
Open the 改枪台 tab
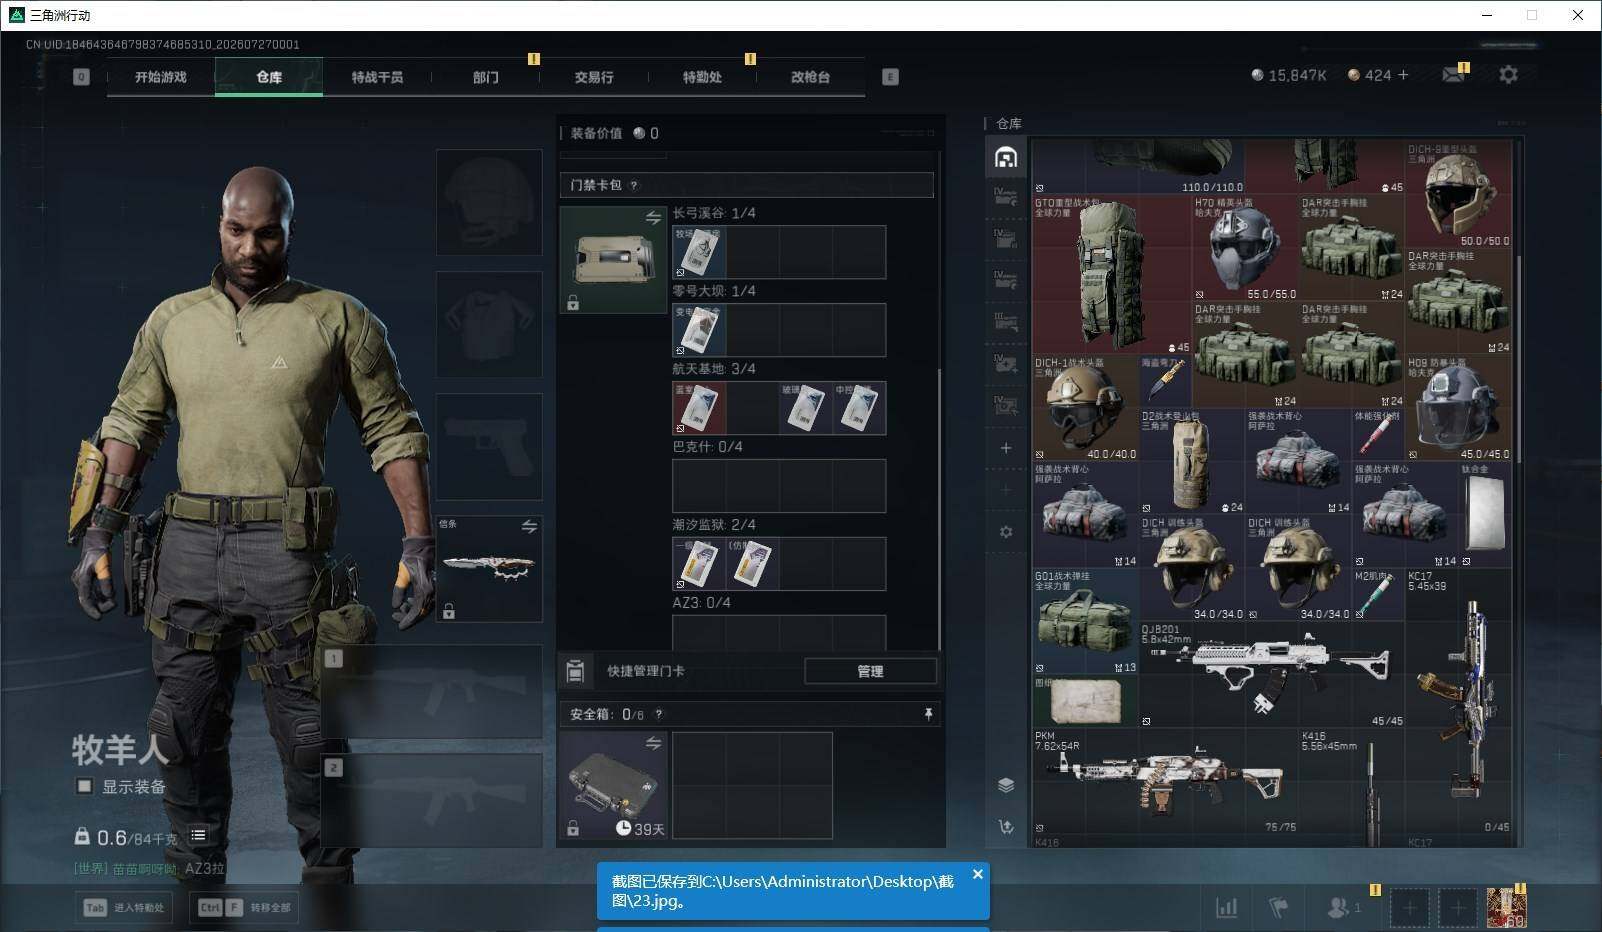810,77
